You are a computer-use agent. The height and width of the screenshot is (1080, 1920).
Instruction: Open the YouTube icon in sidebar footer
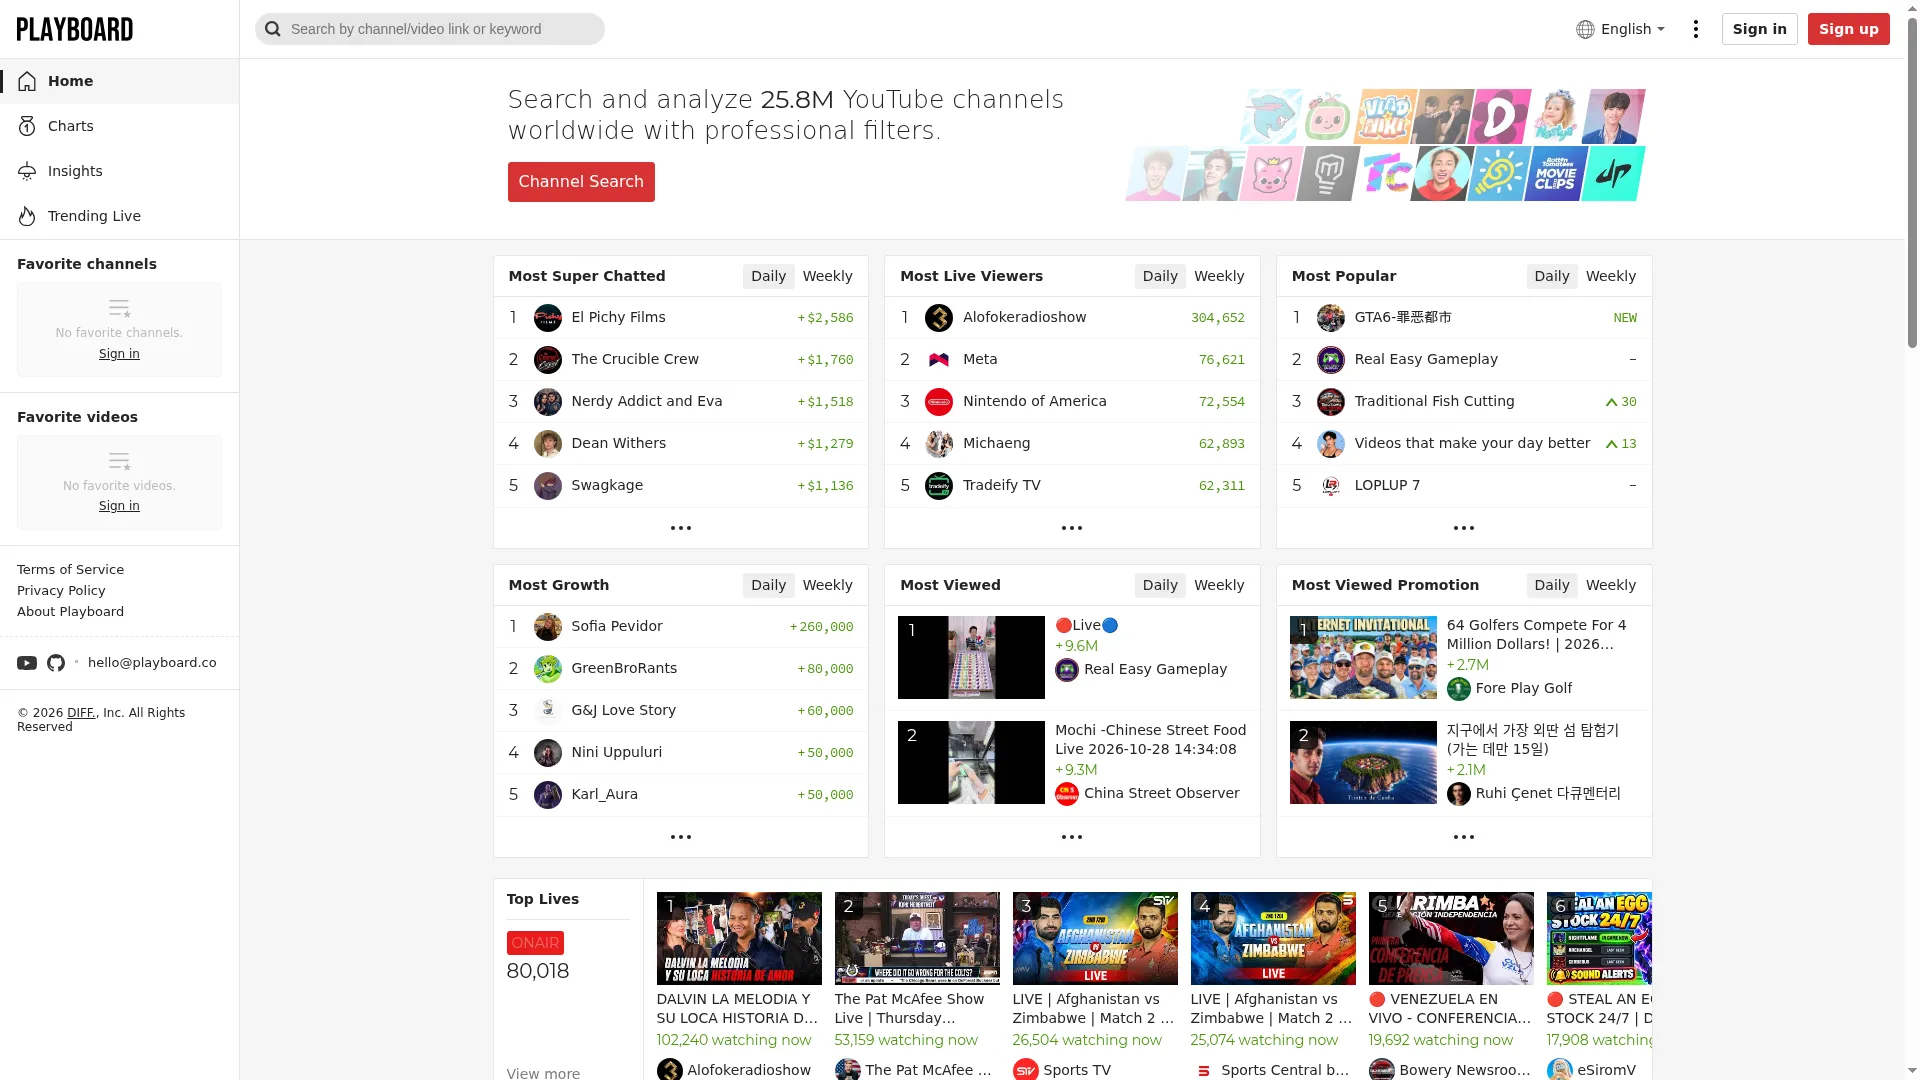click(27, 663)
